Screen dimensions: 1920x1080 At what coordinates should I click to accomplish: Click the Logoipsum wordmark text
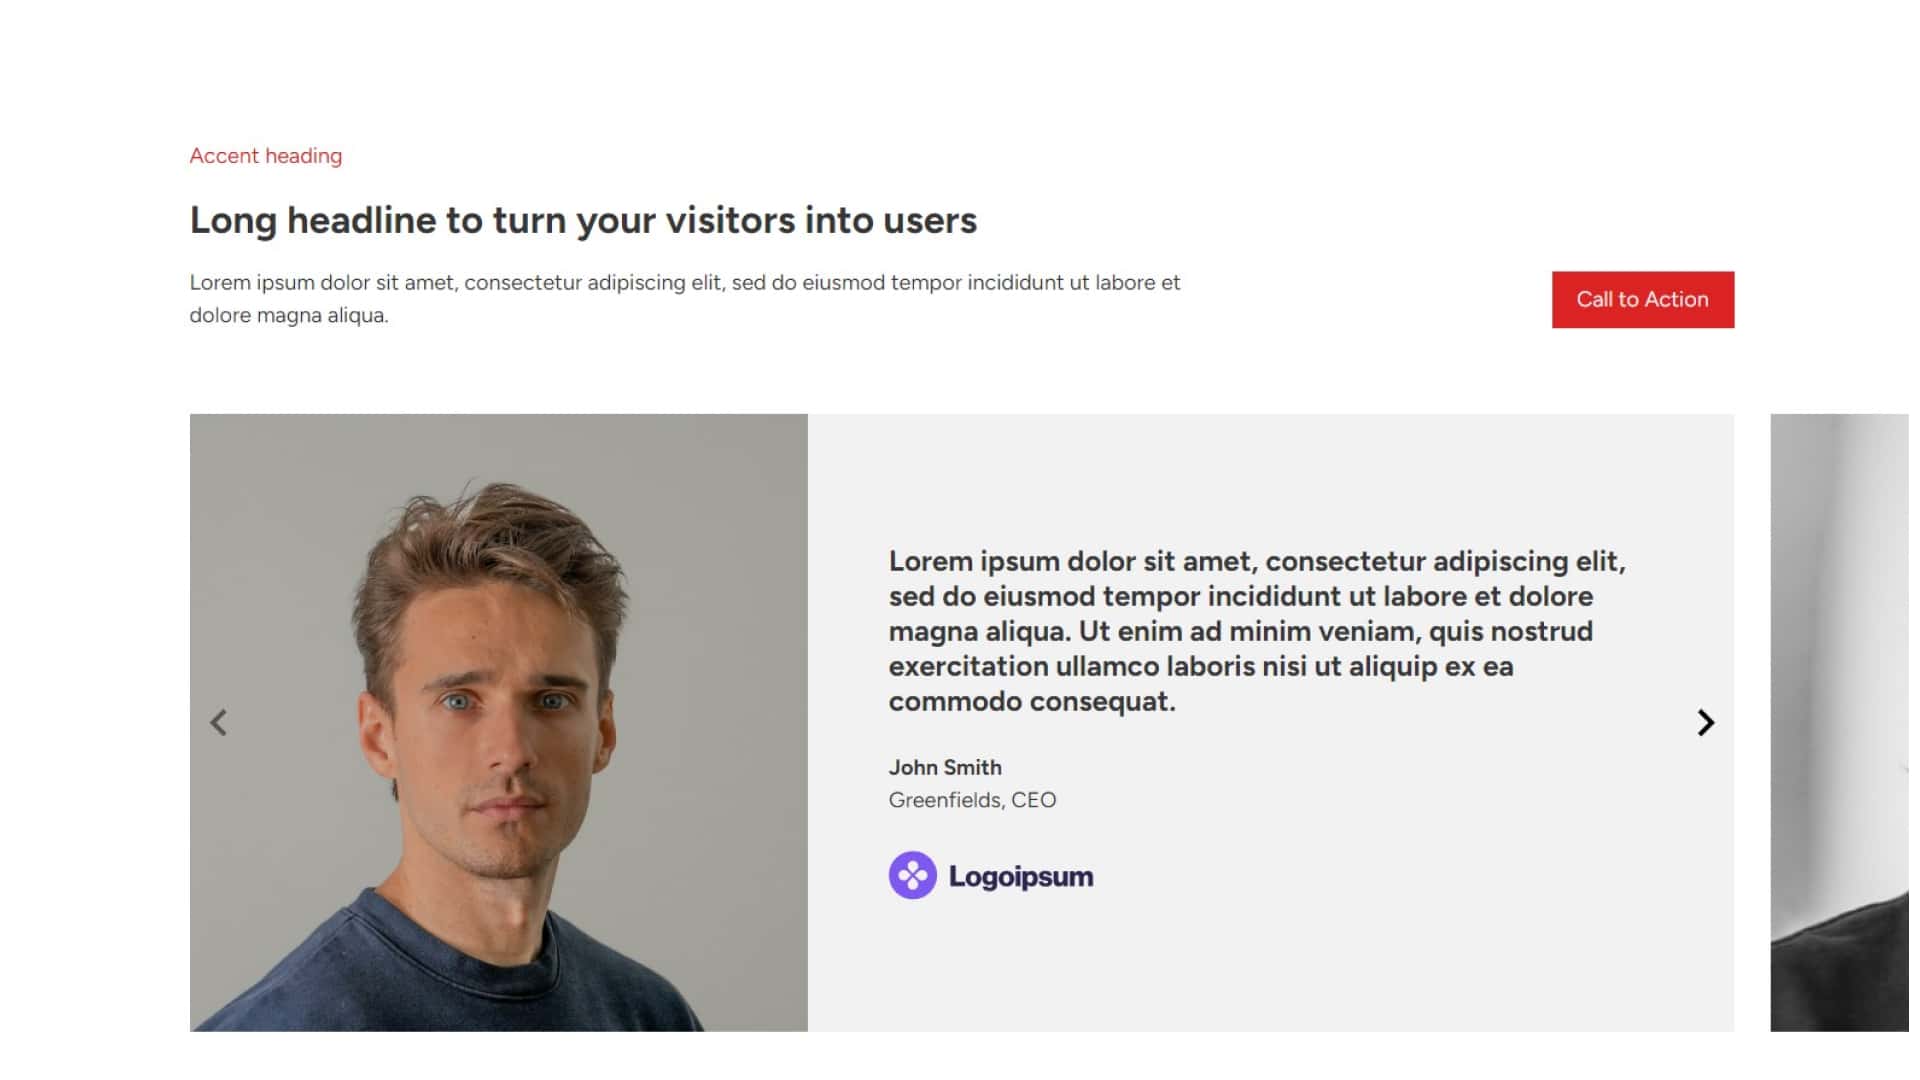tap(1021, 877)
